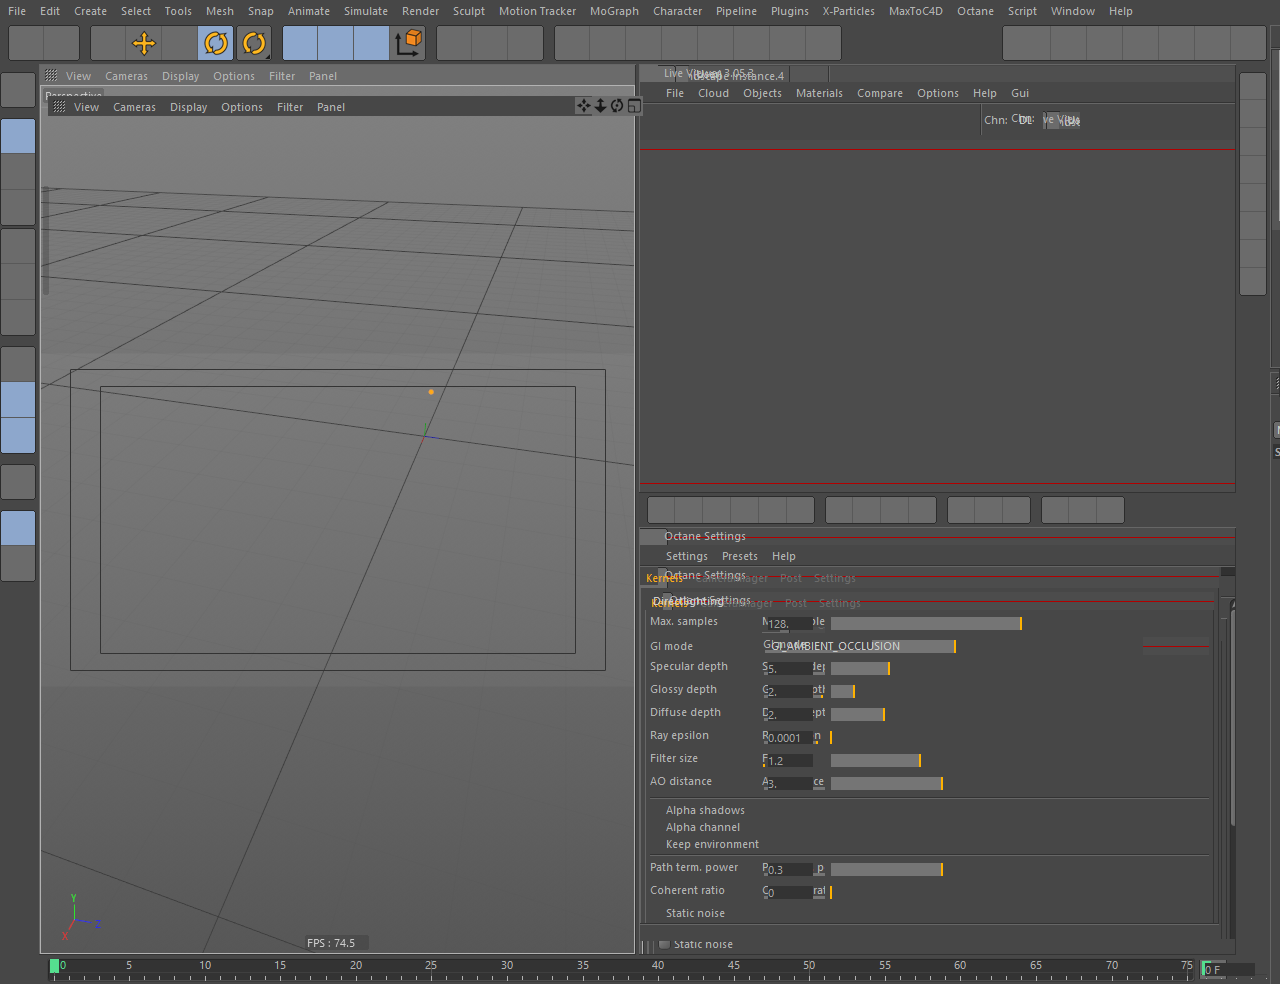1280x984 pixels.
Task: Click the Diffuse depth slider bar
Action: coord(858,714)
